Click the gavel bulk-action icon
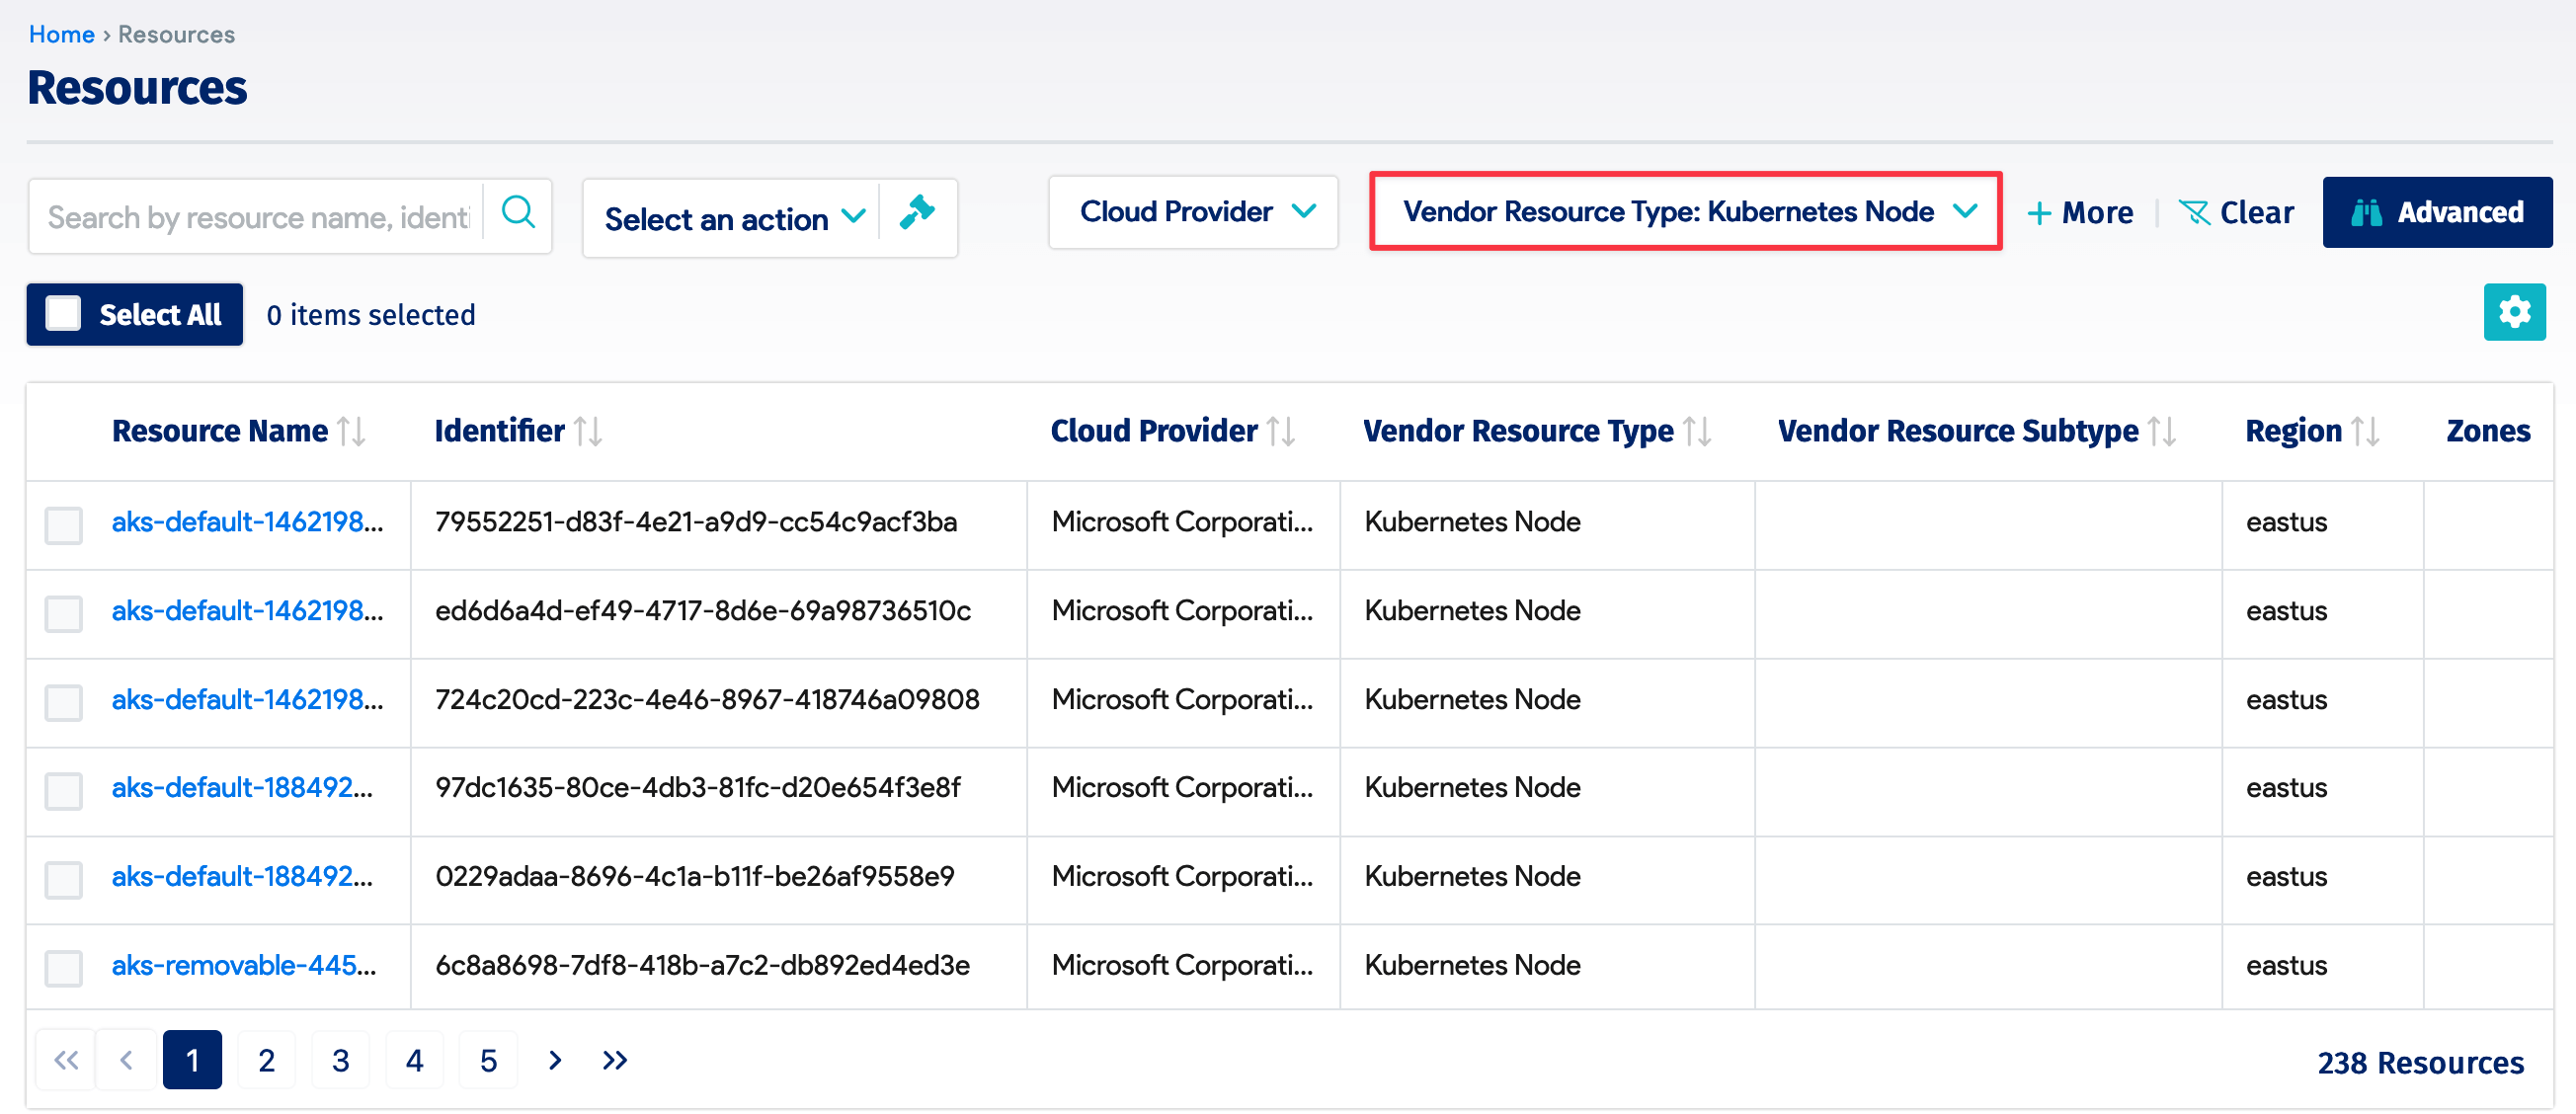 917,212
